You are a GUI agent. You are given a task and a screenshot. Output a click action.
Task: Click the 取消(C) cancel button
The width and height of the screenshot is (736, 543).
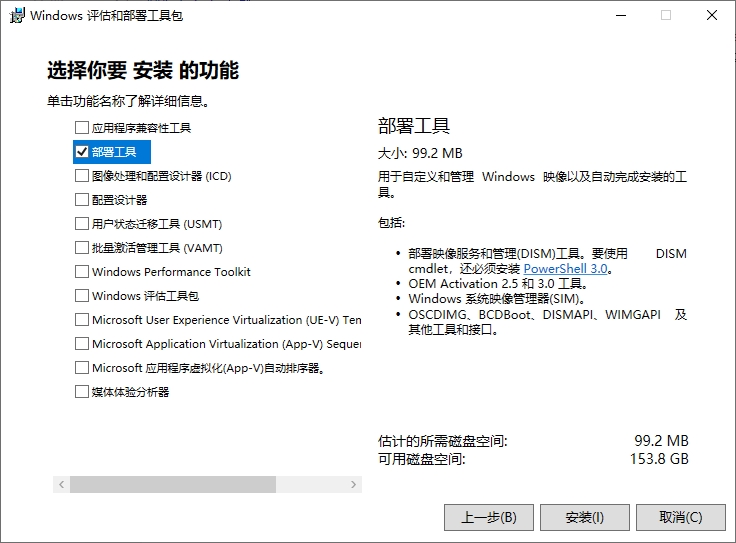tap(681, 517)
